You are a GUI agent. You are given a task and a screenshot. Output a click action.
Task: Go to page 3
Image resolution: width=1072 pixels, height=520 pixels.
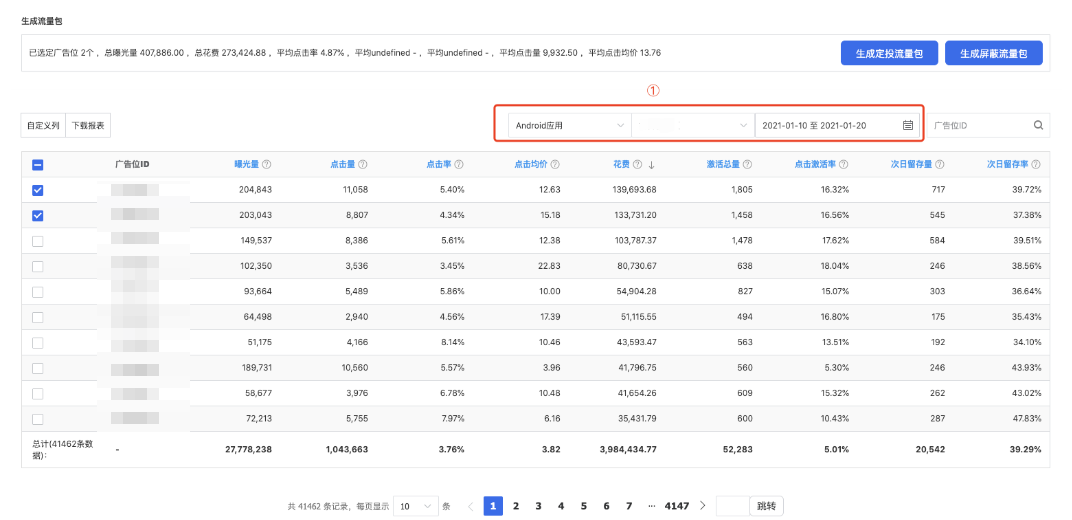[539, 506]
